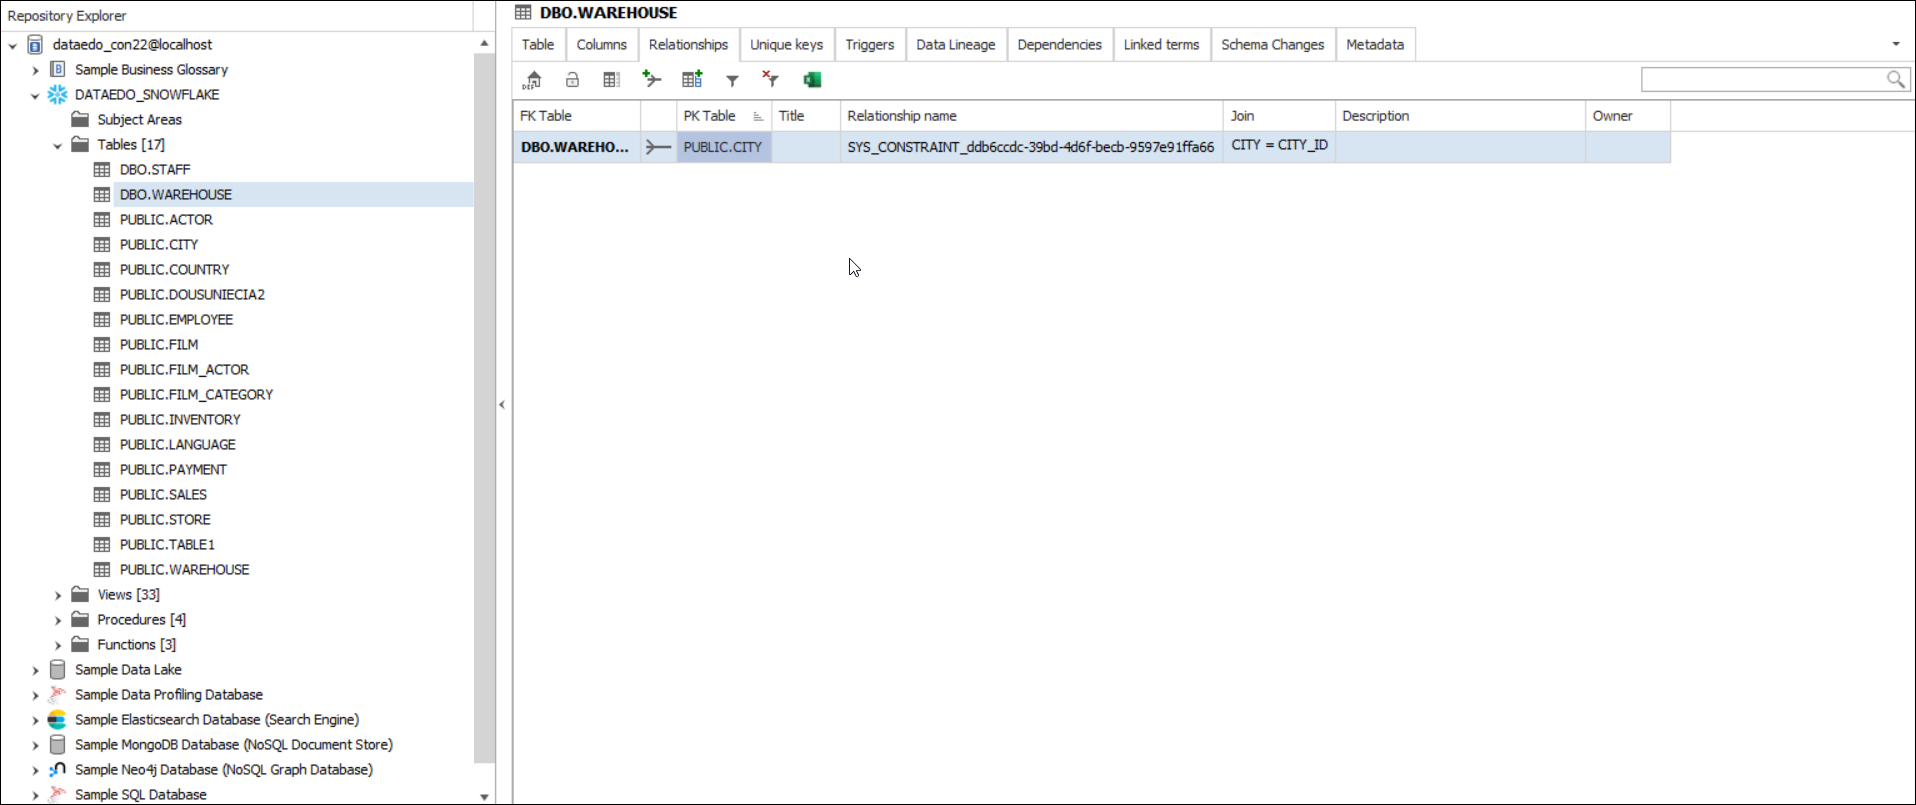Collapse the DATAEDO_SNOWFLAKE database node
1916x805 pixels.
(35, 96)
